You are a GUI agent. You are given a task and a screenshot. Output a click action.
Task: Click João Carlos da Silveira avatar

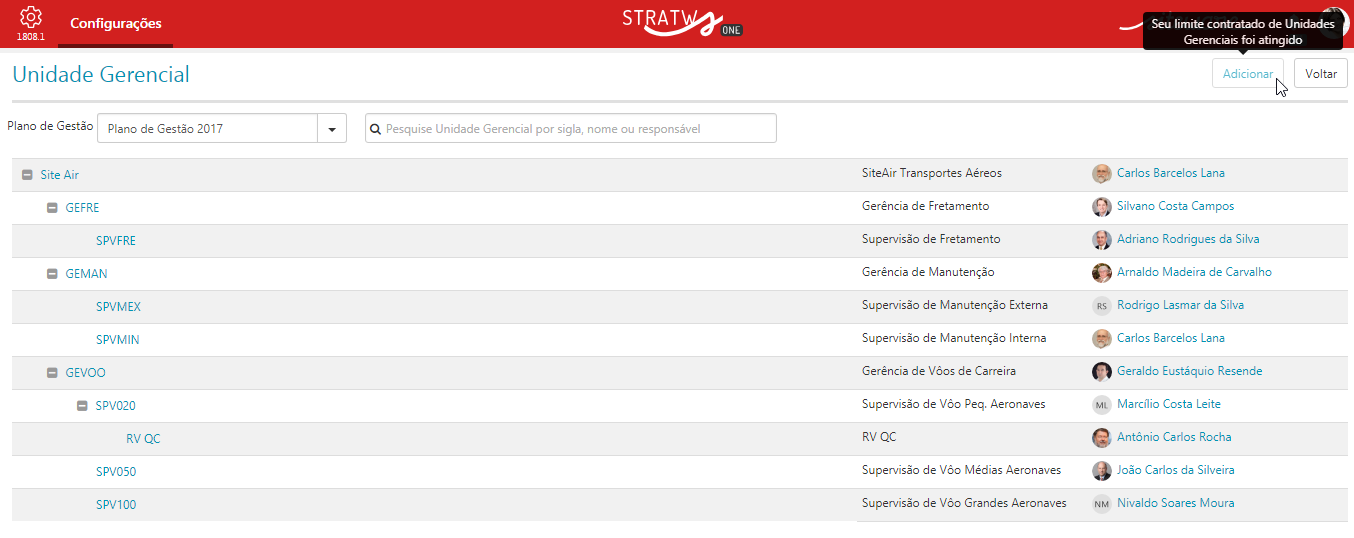pos(1101,470)
